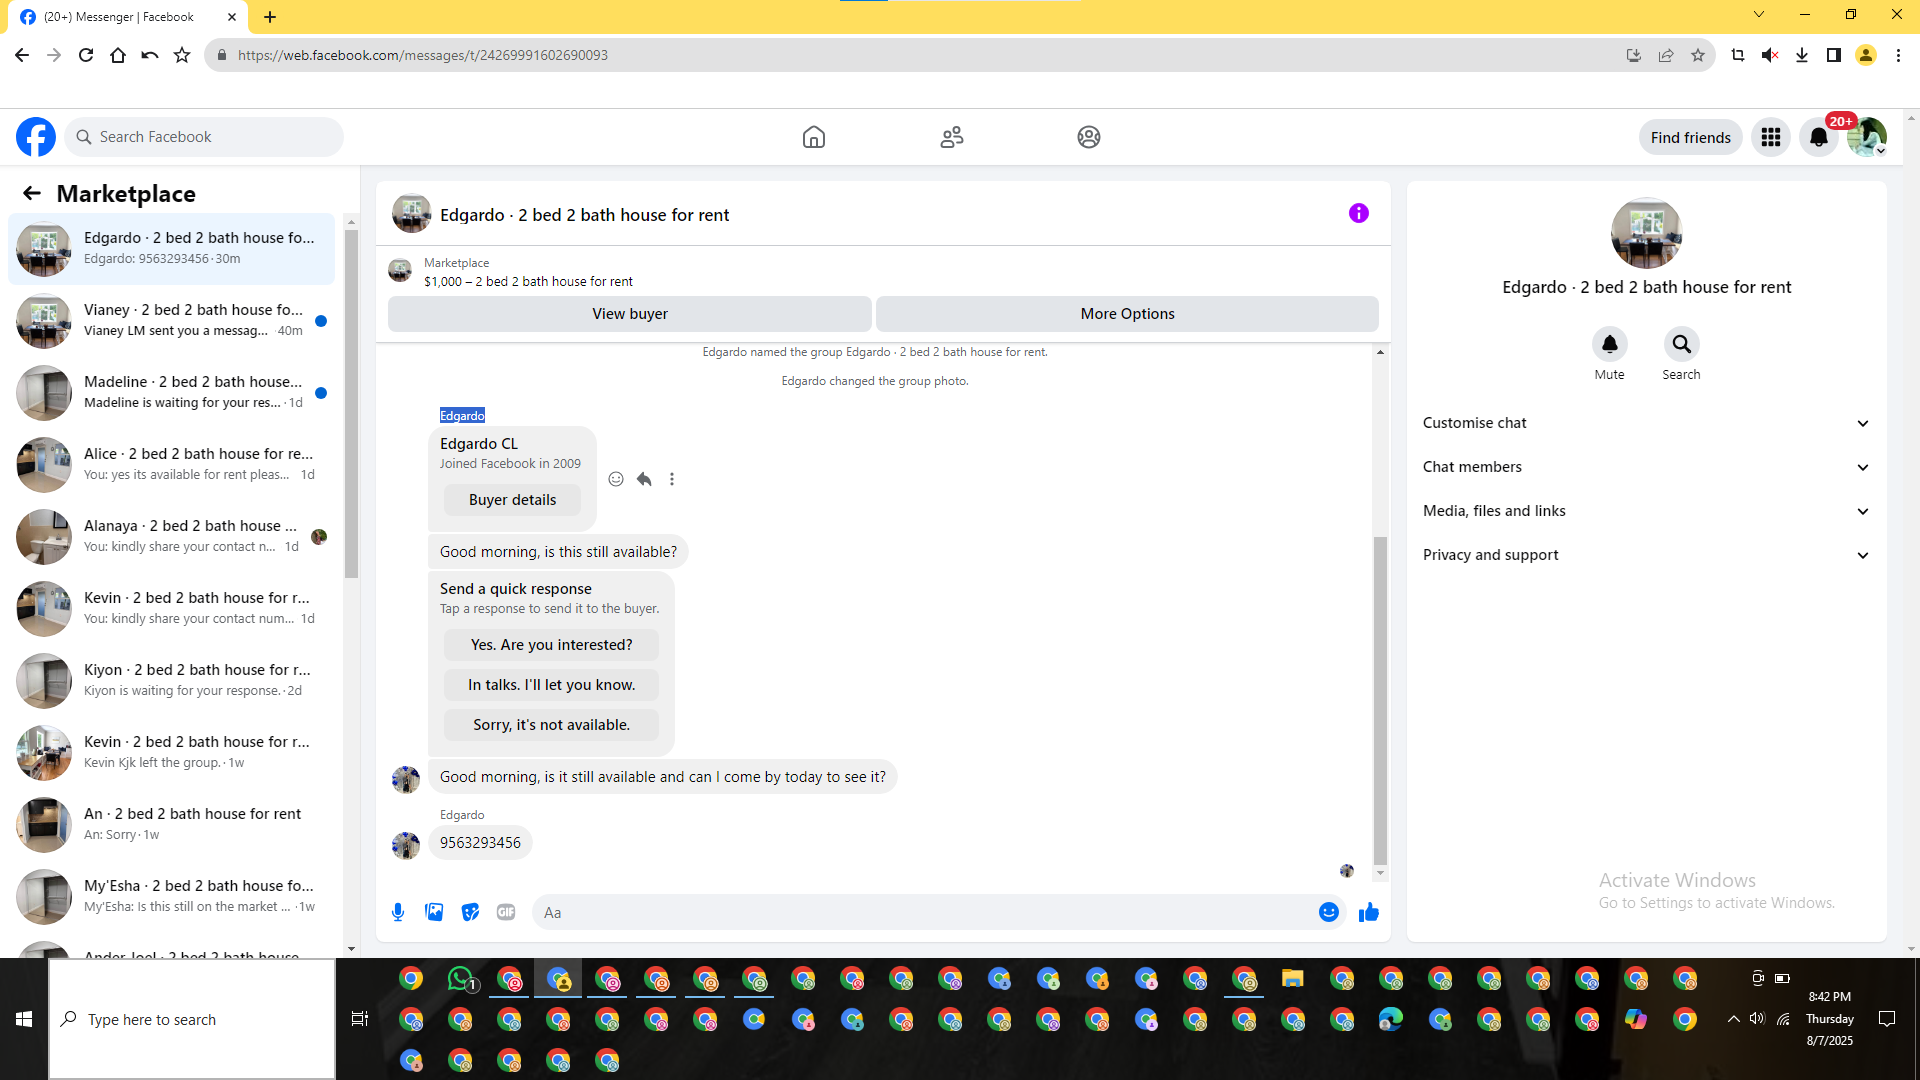Open Windows Start menu

tap(24, 1019)
